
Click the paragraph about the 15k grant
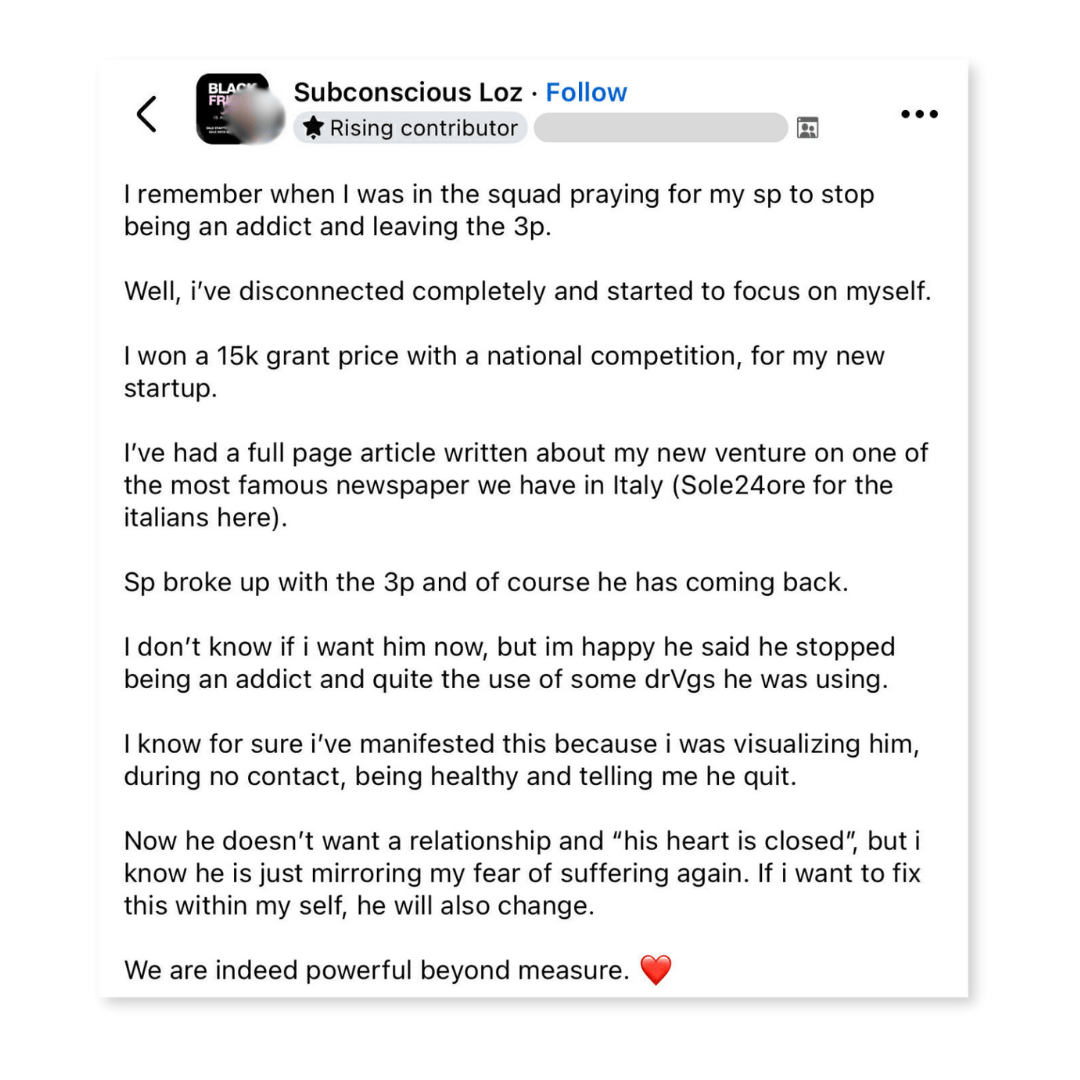point(504,372)
